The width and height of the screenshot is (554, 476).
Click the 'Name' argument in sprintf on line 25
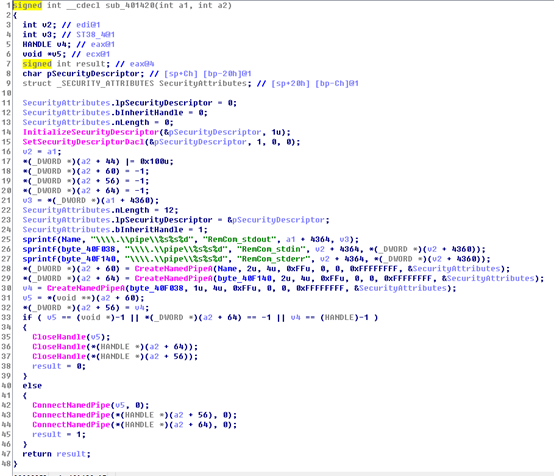(x=71, y=240)
